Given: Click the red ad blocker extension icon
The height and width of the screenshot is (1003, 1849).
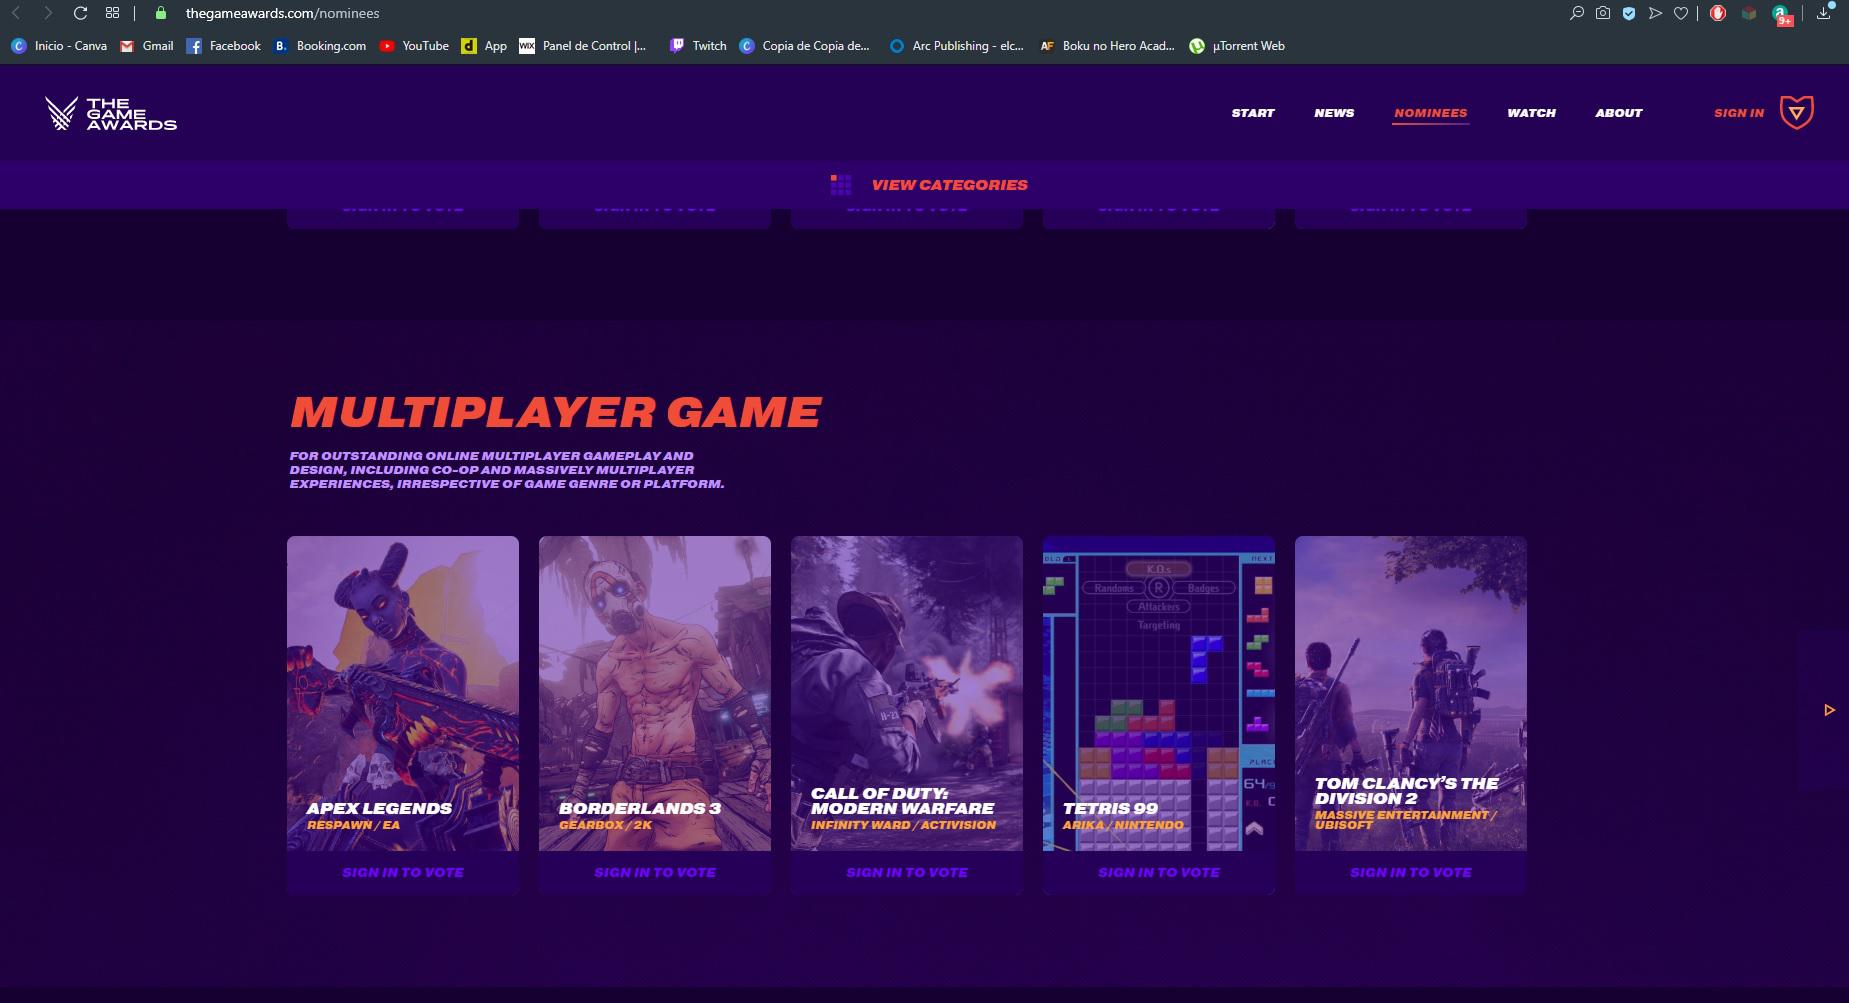Looking at the screenshot, I should pos(1718,13).
